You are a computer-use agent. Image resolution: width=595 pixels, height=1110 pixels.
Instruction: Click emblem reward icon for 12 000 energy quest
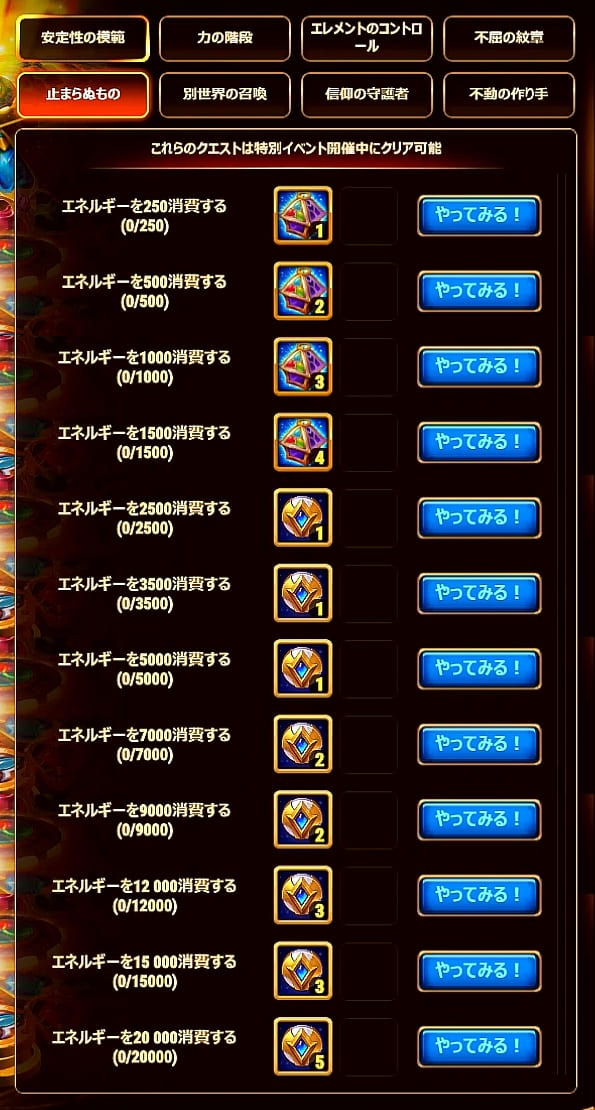(x=303, y=896)
